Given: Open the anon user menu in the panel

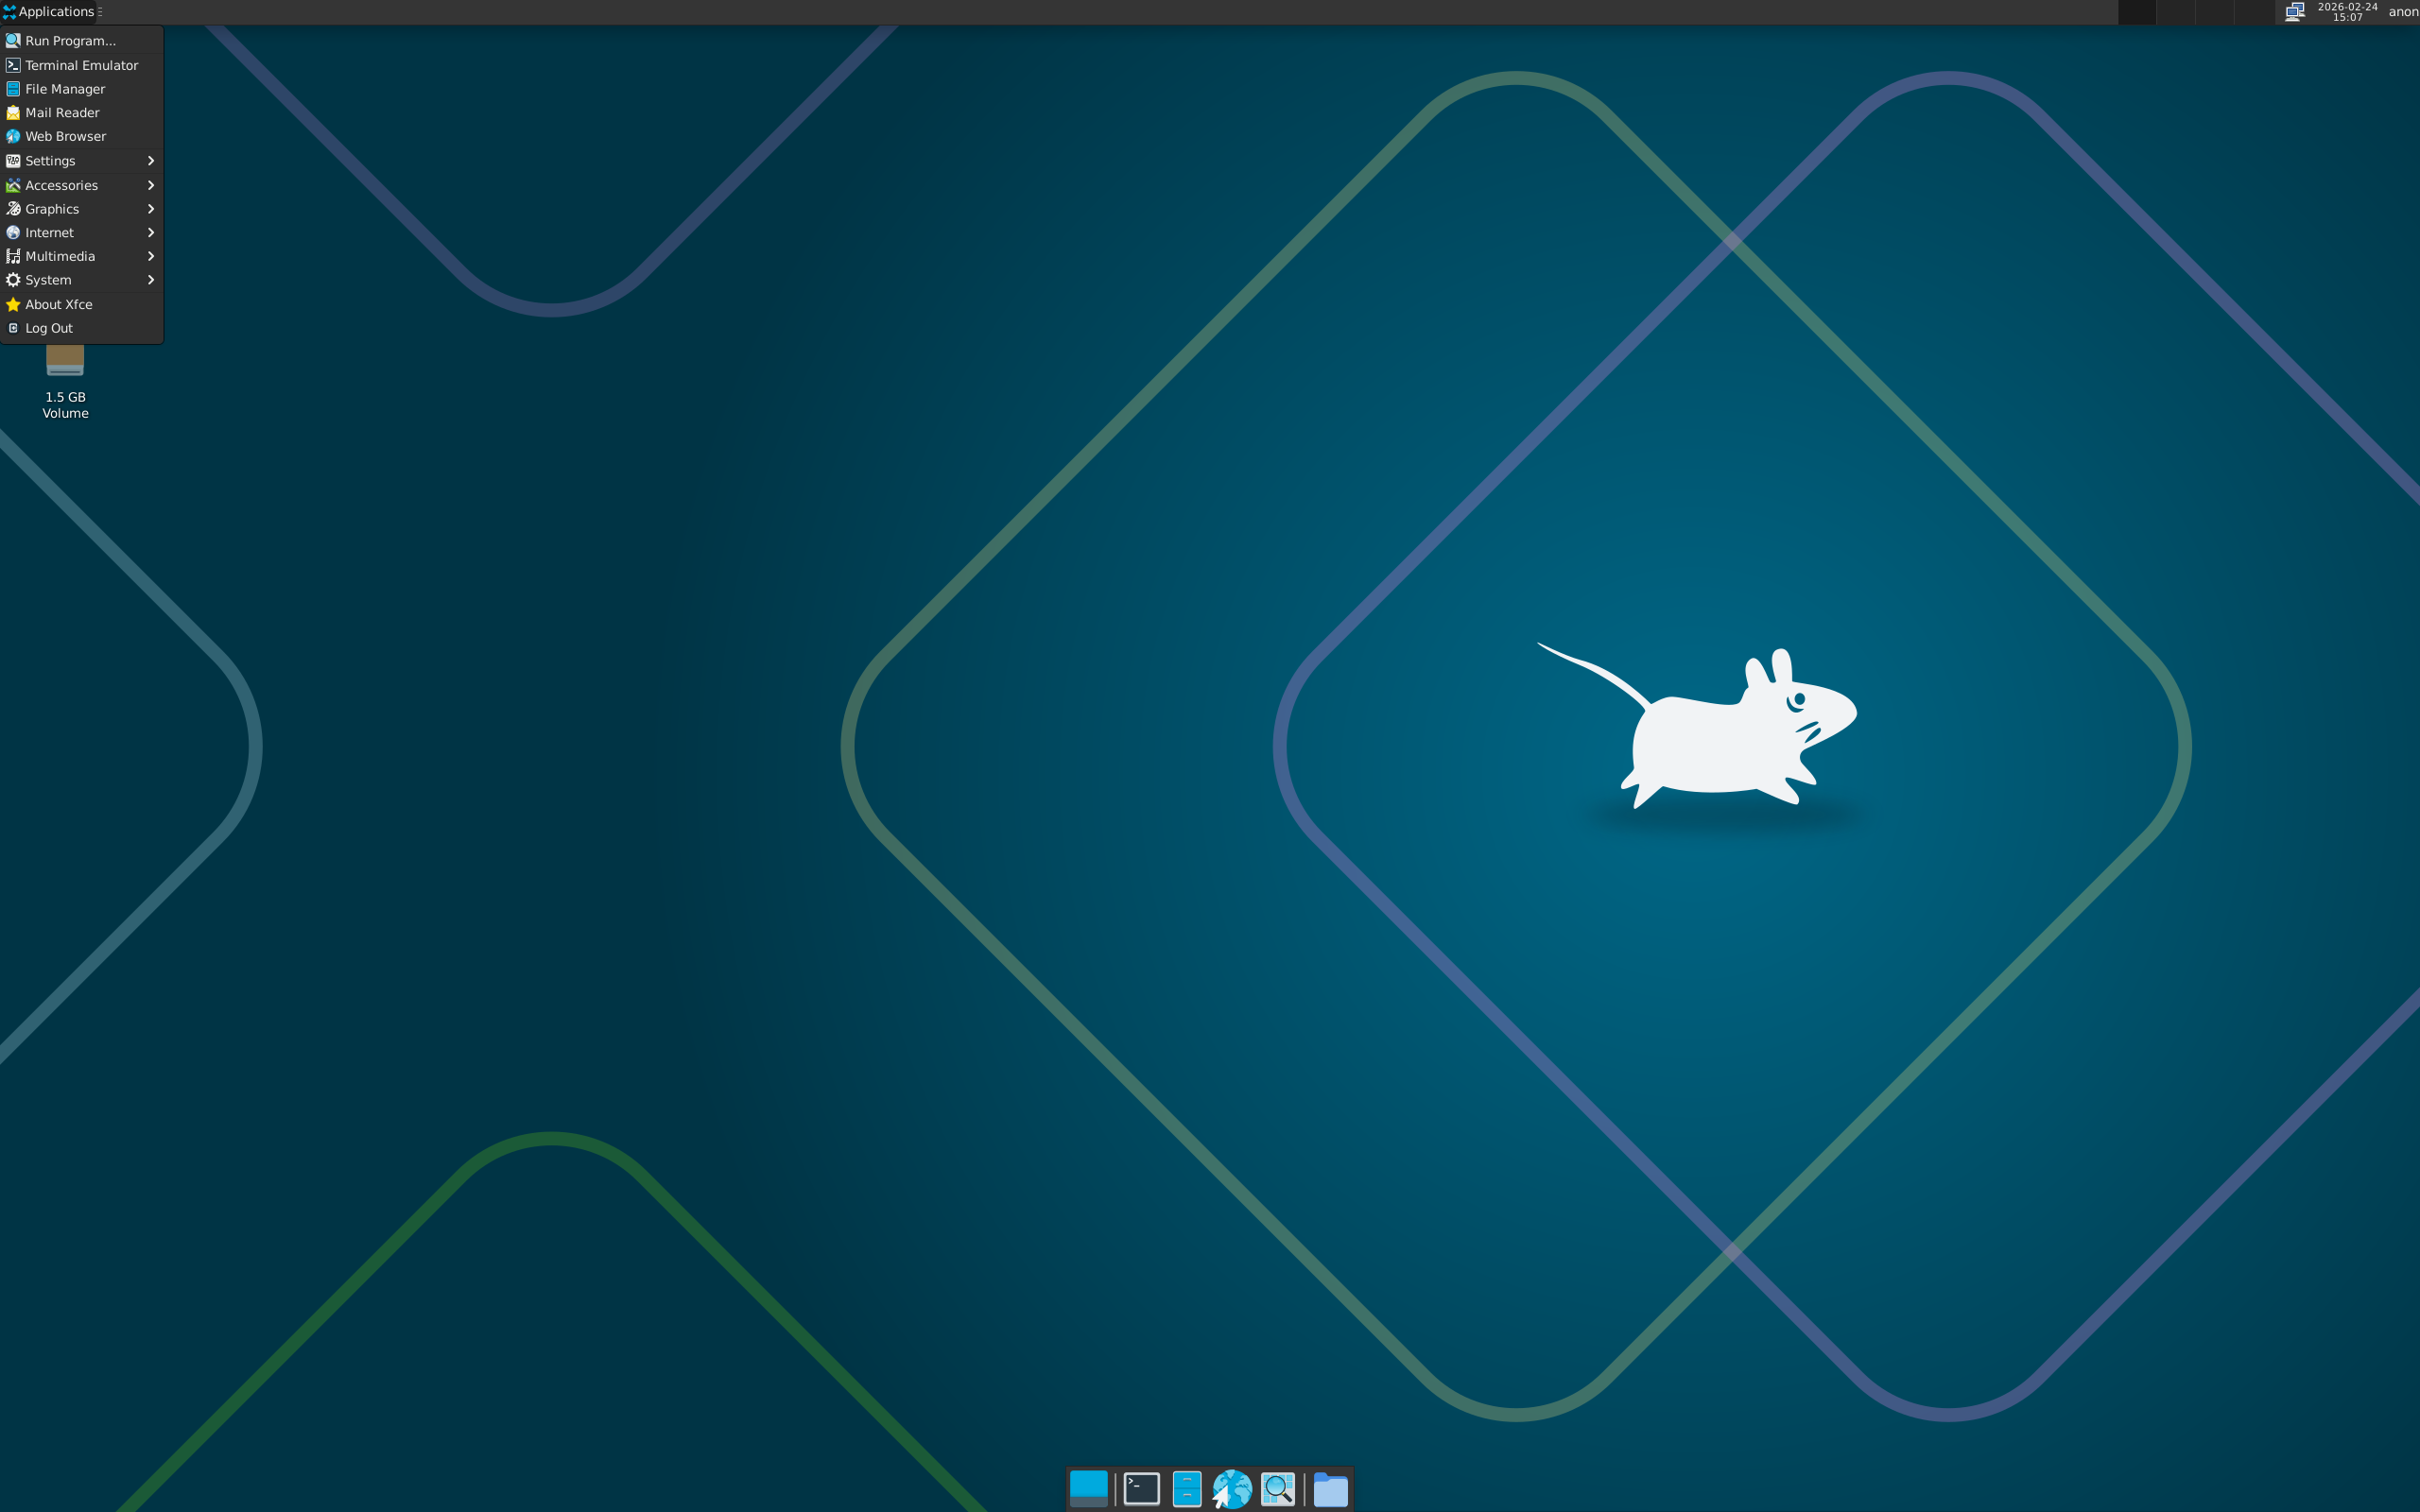Looking at the screenshot, I should (x=2403, y=12).
